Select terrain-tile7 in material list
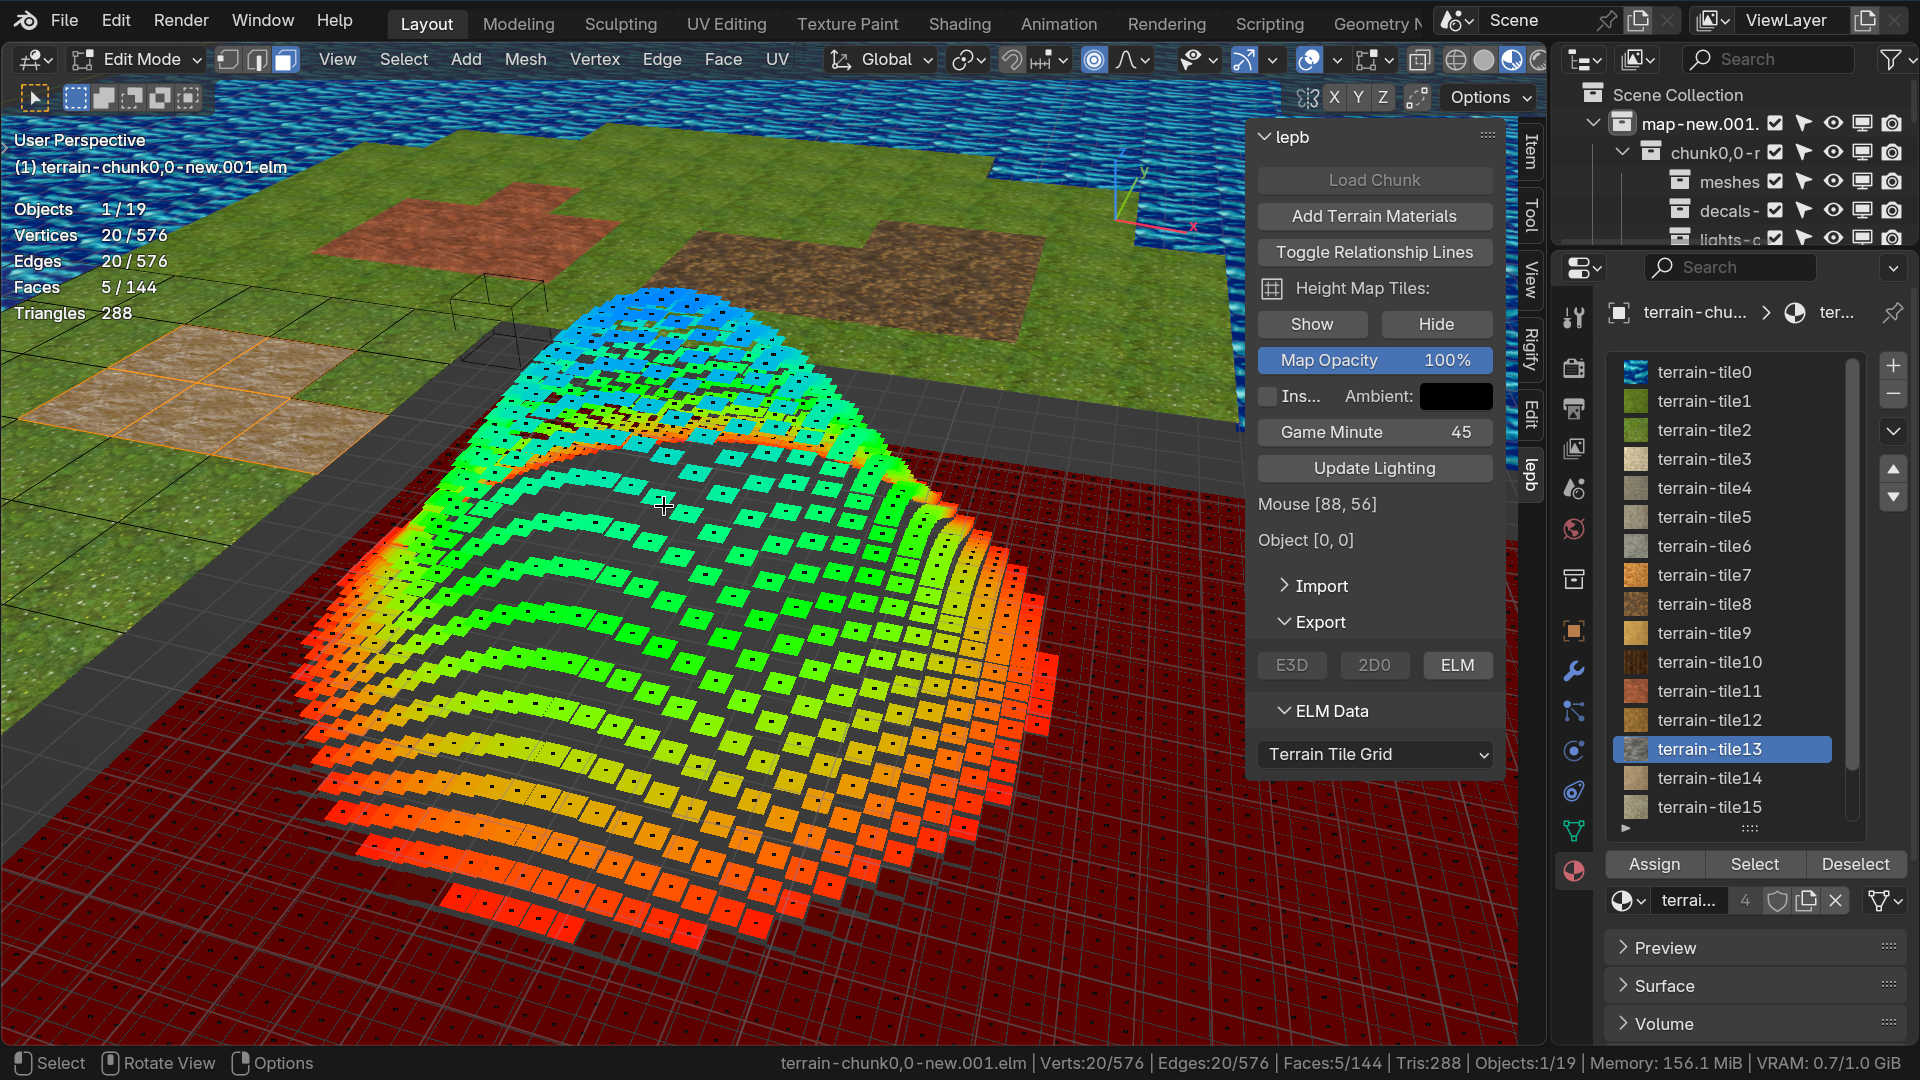The height and width of the screenshot is (1080, 1920). click(1703, 575)
